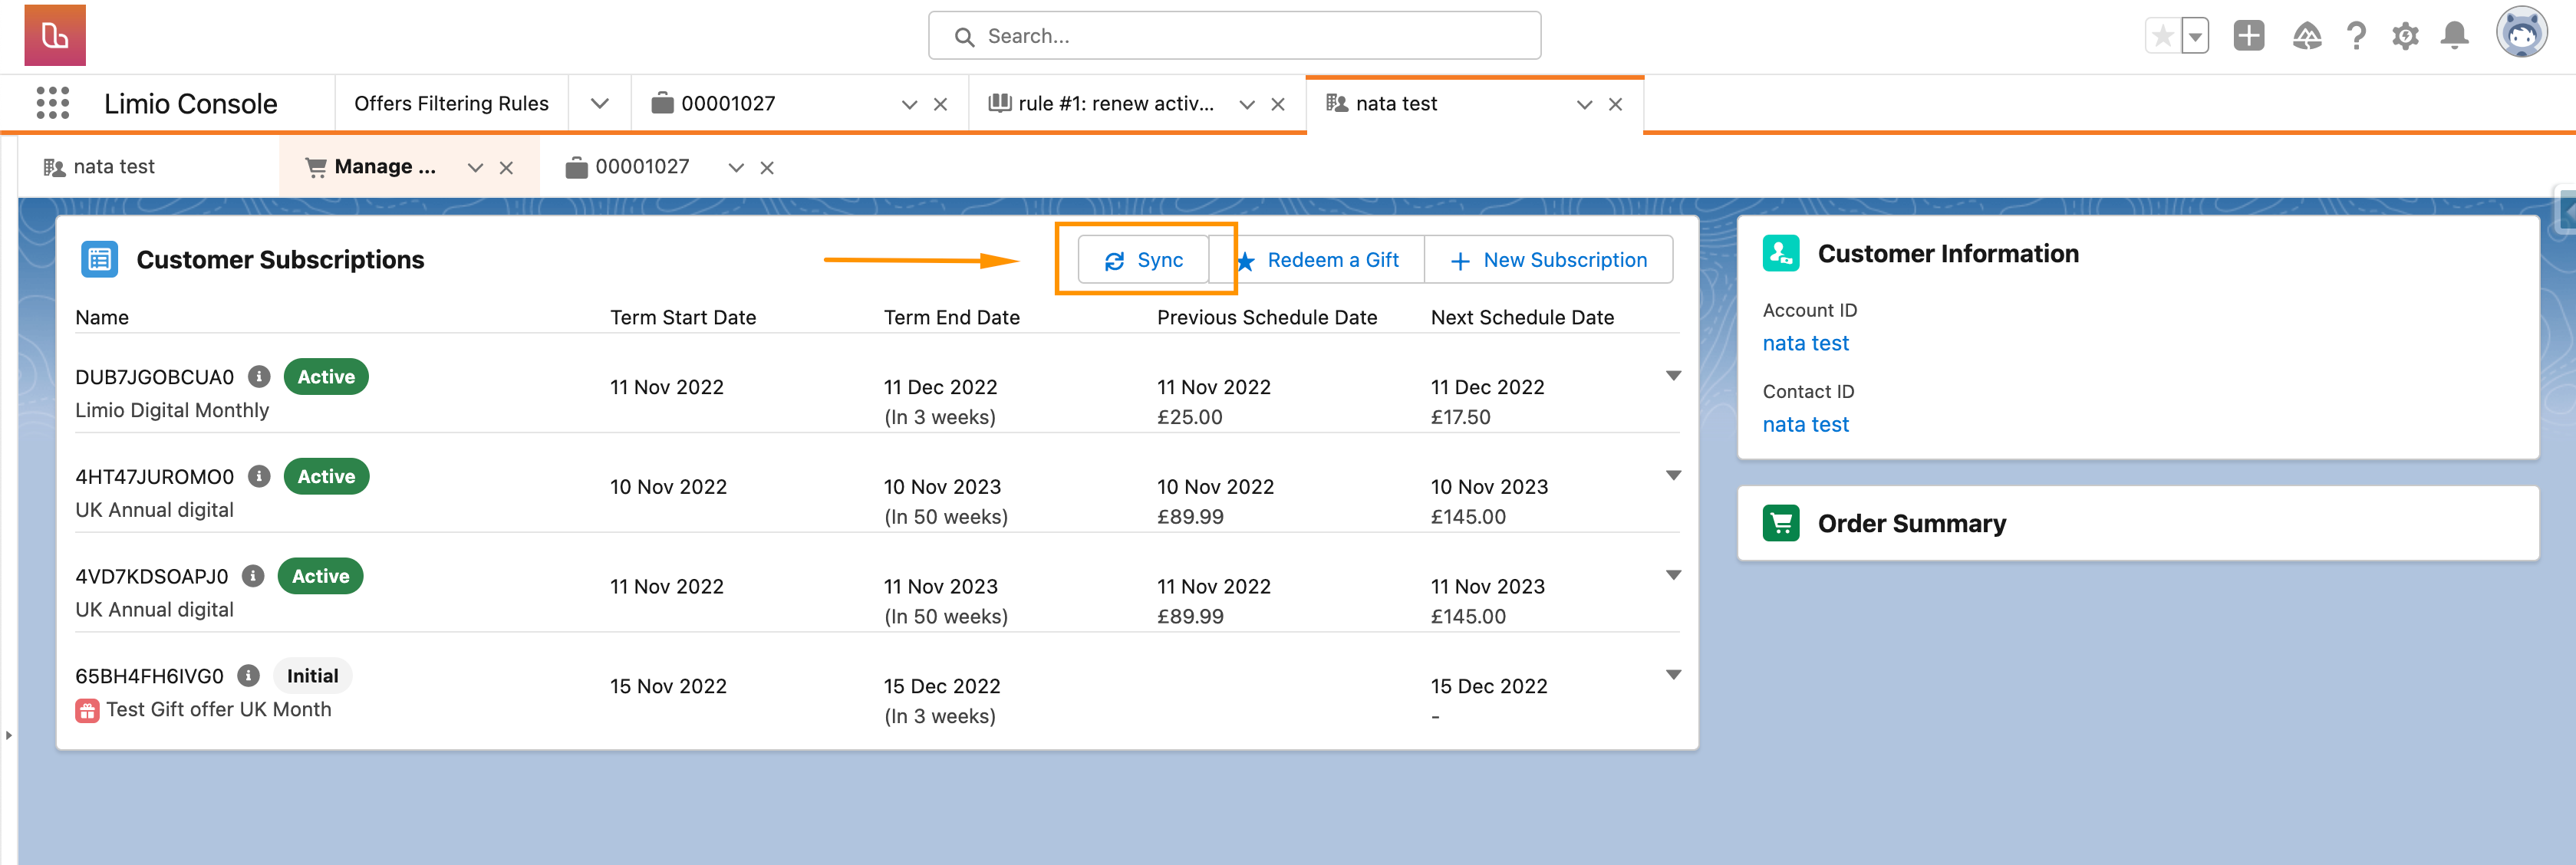
Task: Open the Account ID nata test link
Action: click(1805, 343)
